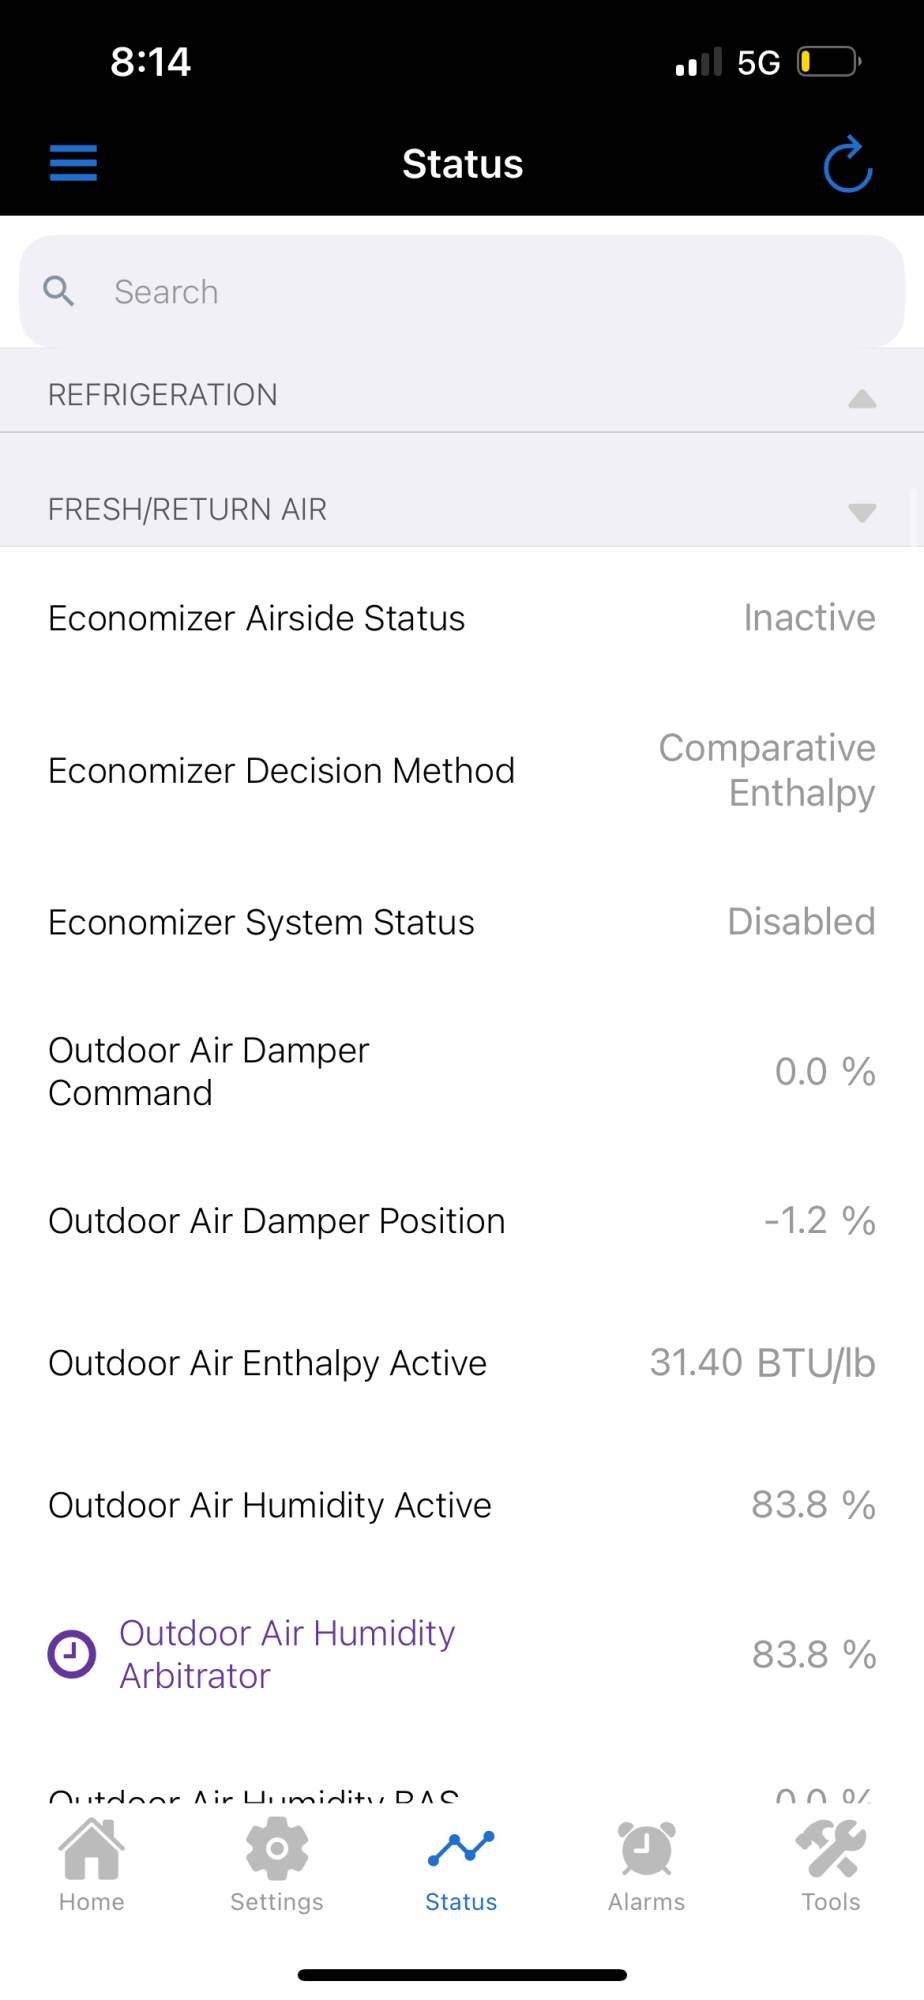This screenshot has height=2000, width=924.
Task: Collapse the Fresh/Return Air section arrow
Action: point(861,512)
